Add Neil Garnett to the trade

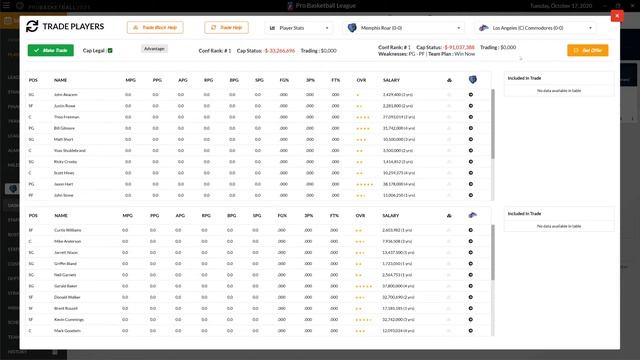pos(471,275)
